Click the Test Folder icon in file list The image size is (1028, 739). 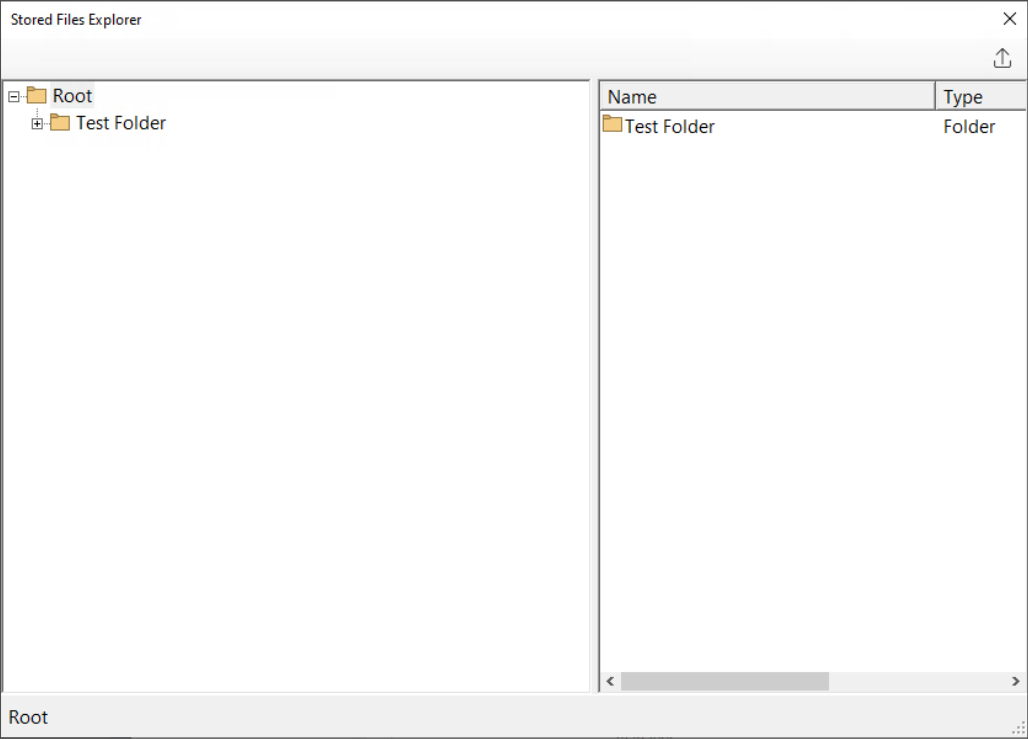click(x=612, y=125)
